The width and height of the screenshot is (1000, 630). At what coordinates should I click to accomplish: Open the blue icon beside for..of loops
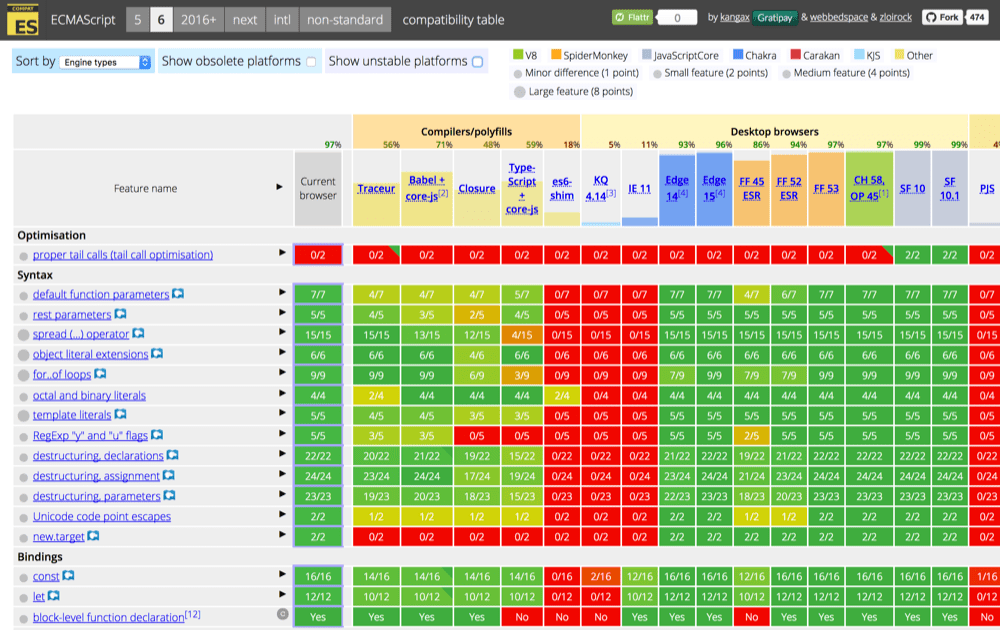100,374
